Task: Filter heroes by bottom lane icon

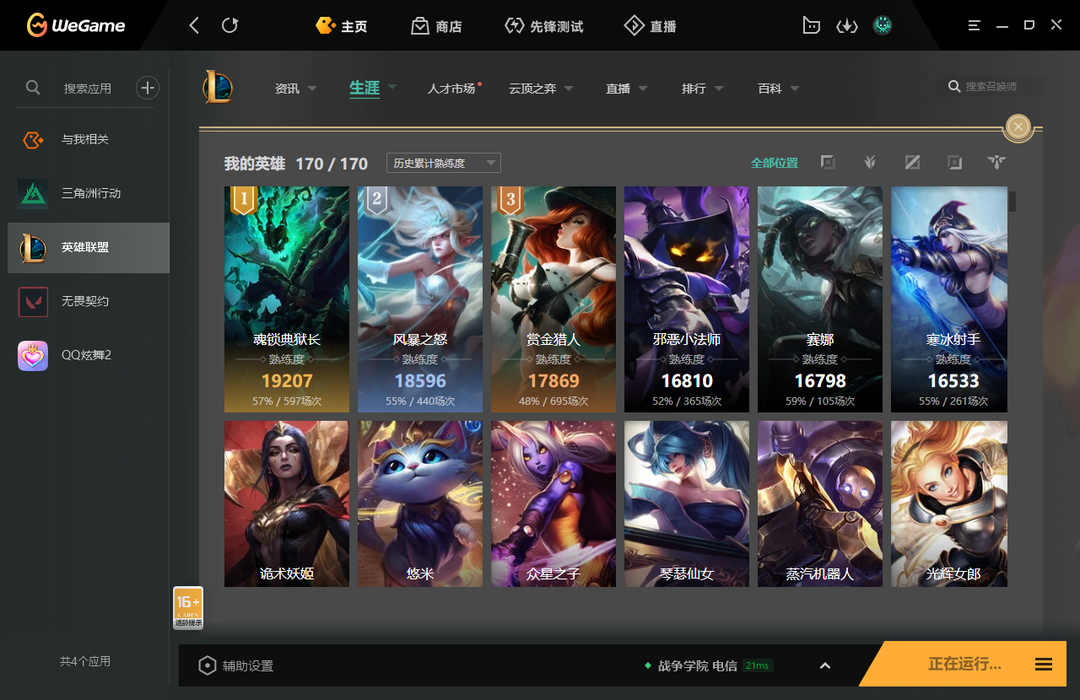Action: [x=955, y=162]
